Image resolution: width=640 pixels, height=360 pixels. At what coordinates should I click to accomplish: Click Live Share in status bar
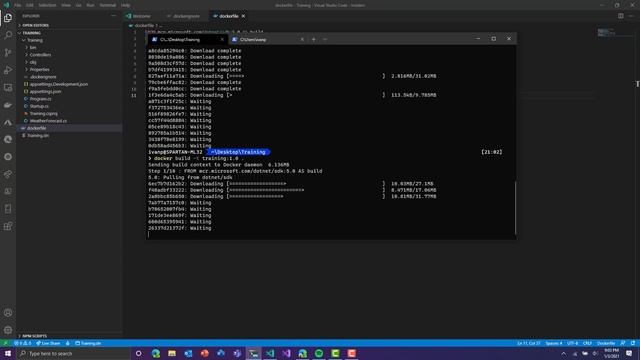(x=48, y=343)
